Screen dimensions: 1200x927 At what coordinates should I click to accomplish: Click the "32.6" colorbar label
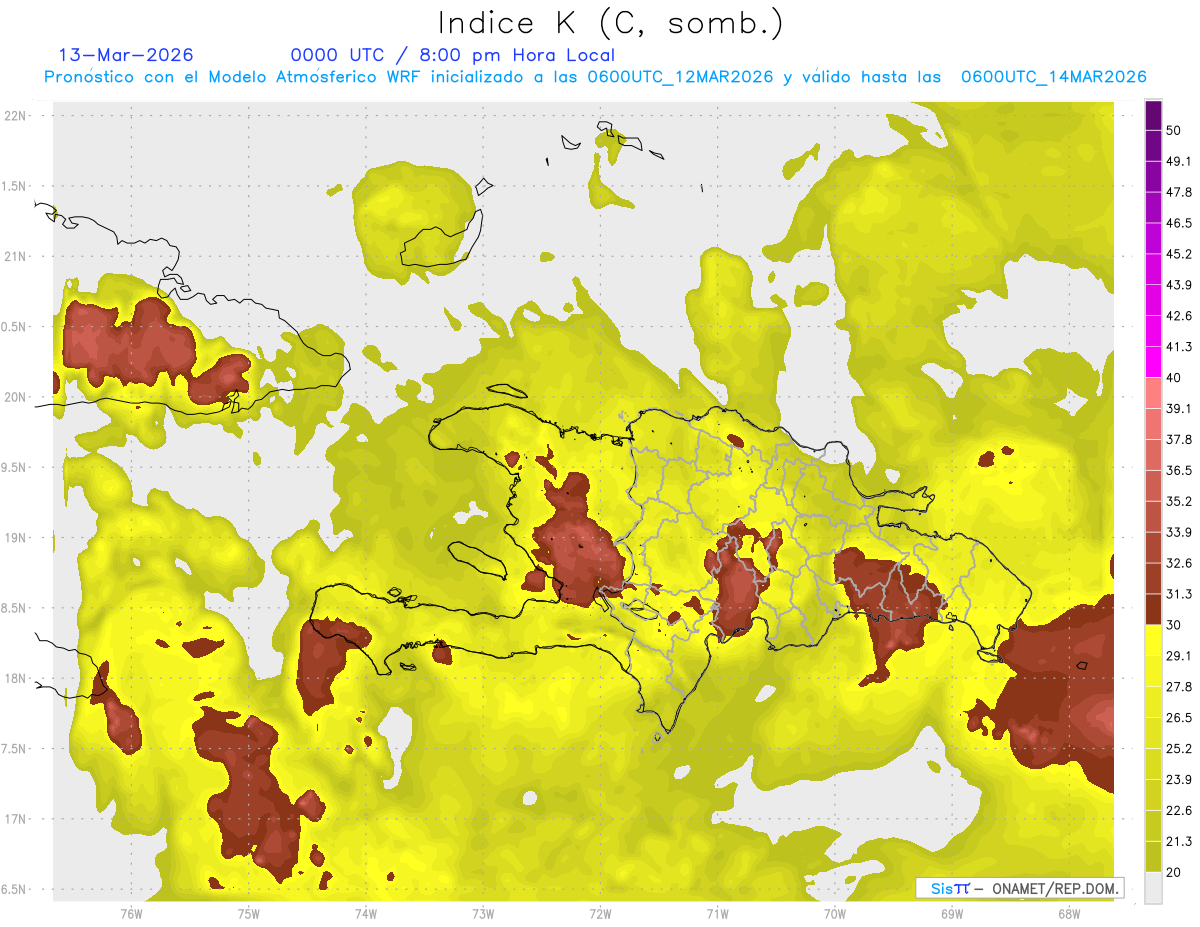point(1179,564)
